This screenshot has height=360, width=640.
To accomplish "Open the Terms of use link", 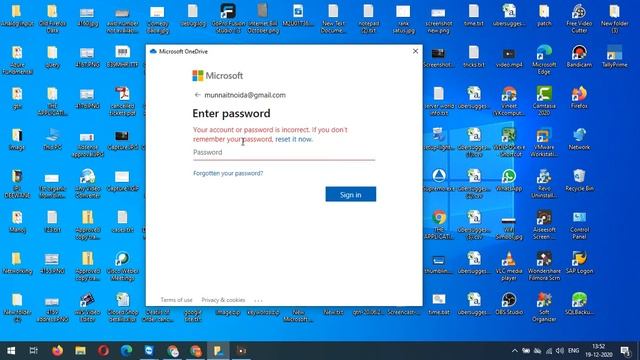I will point(176,300).
